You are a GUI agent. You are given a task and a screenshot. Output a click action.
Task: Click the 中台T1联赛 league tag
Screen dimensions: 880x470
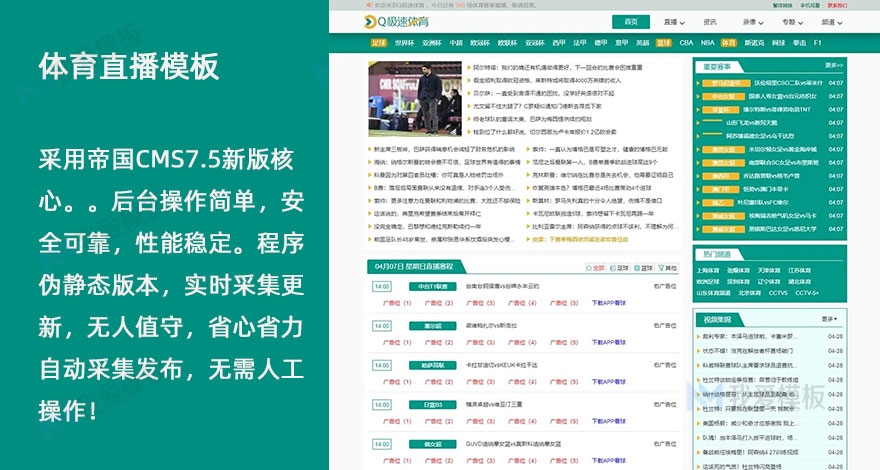click(x=433, y=286)
